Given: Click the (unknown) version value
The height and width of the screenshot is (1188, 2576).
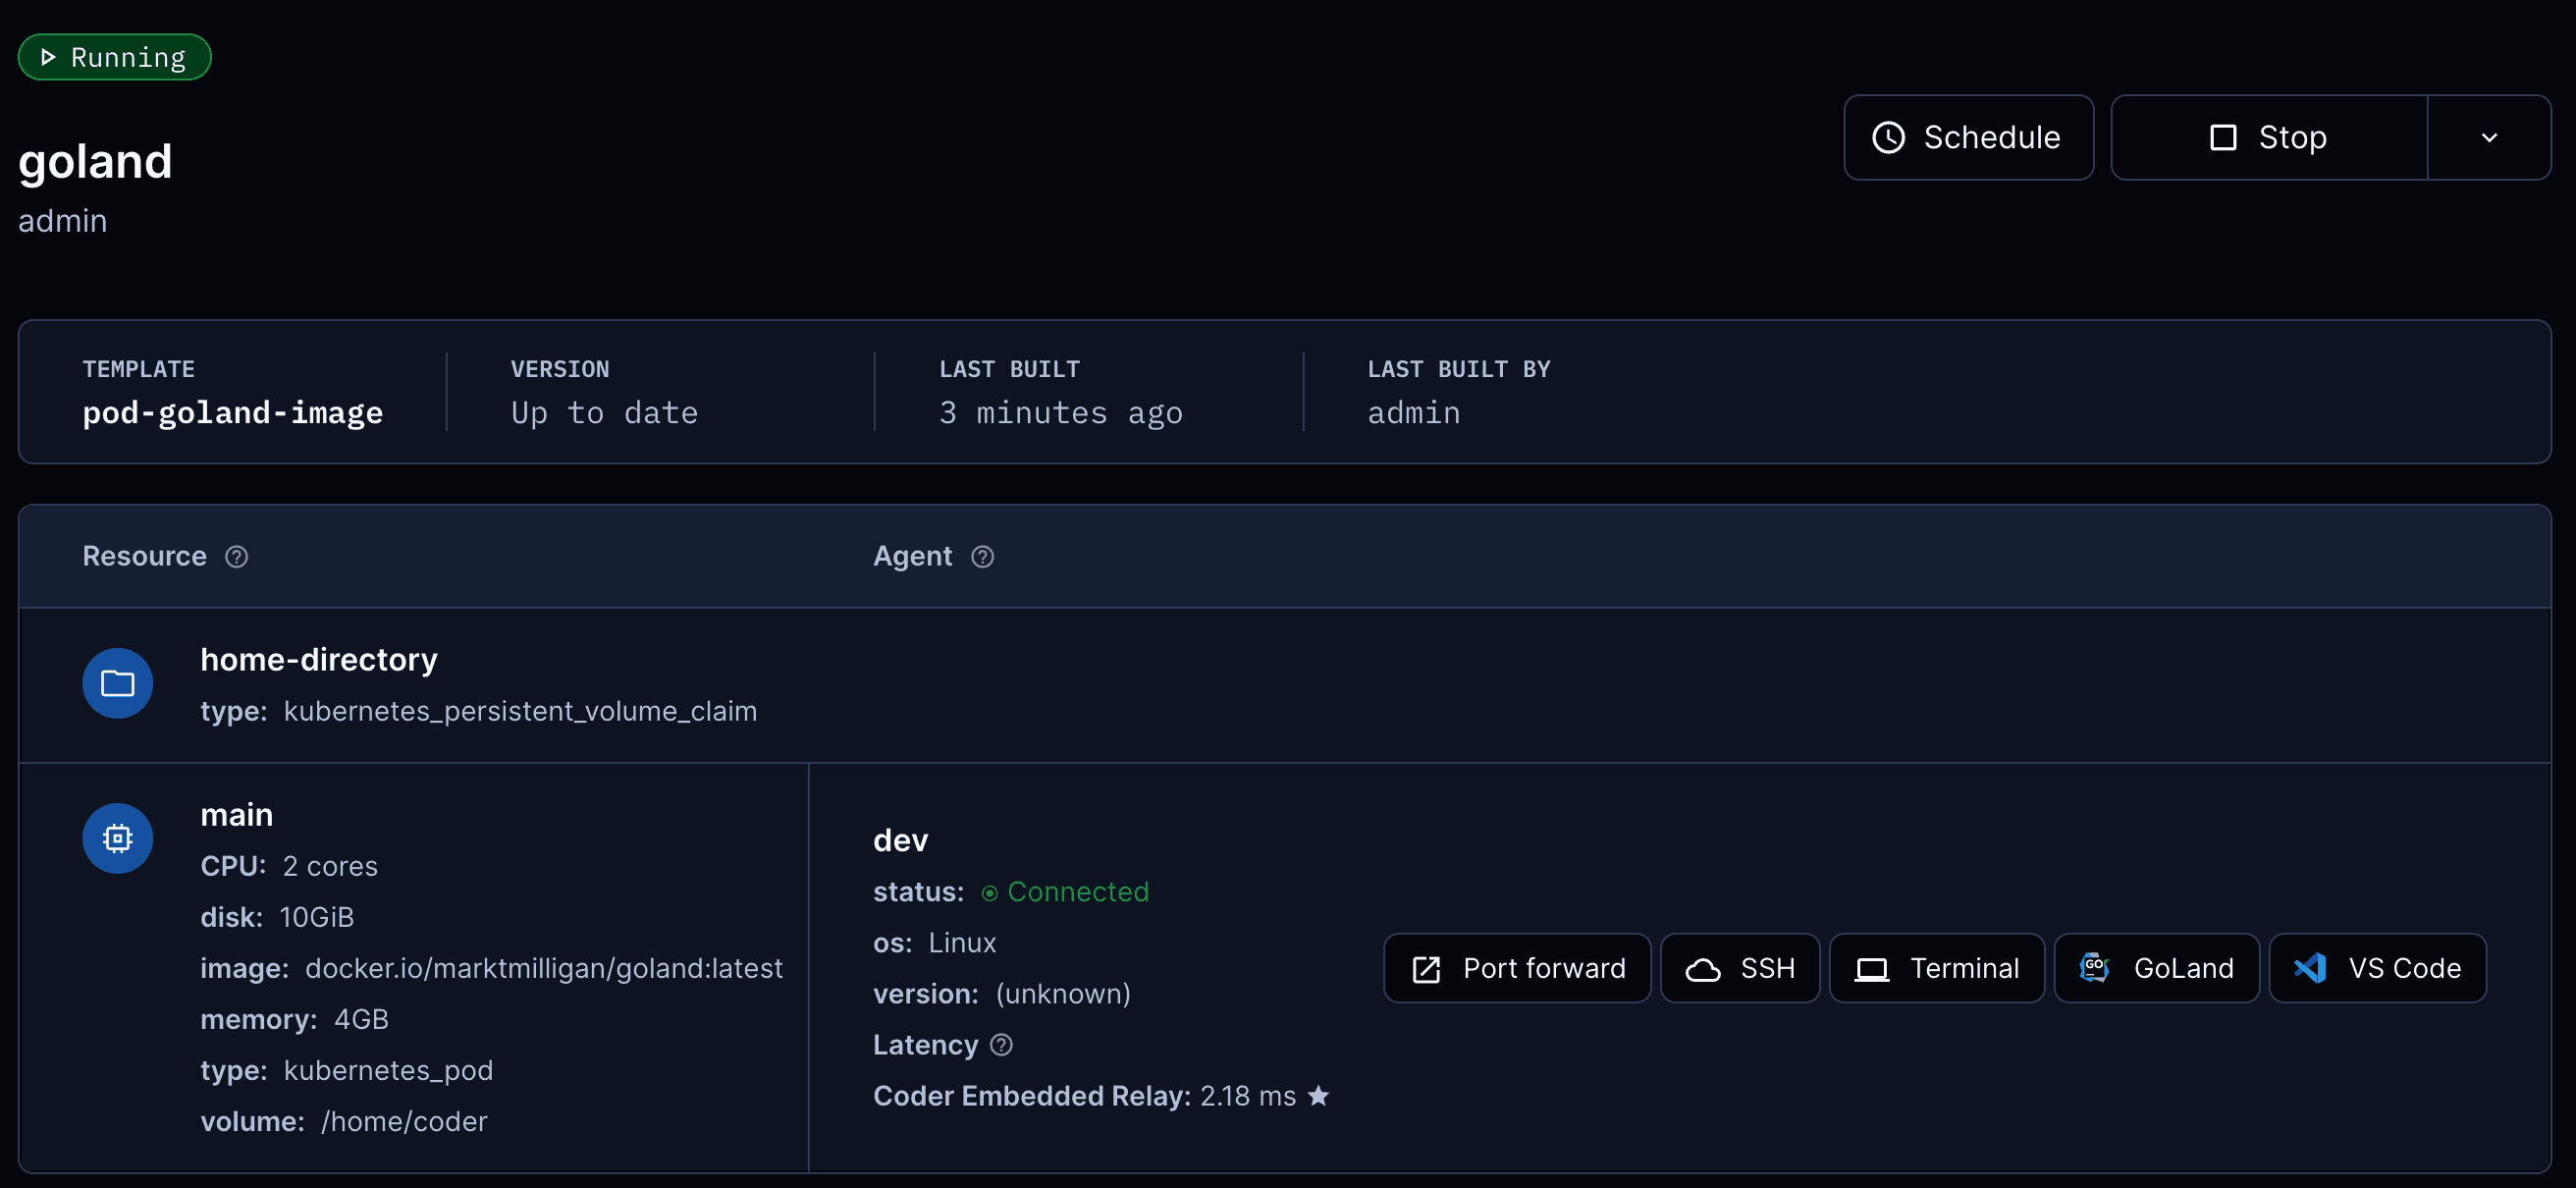Looking at the screenshot, I should [x=1063, y=994].
